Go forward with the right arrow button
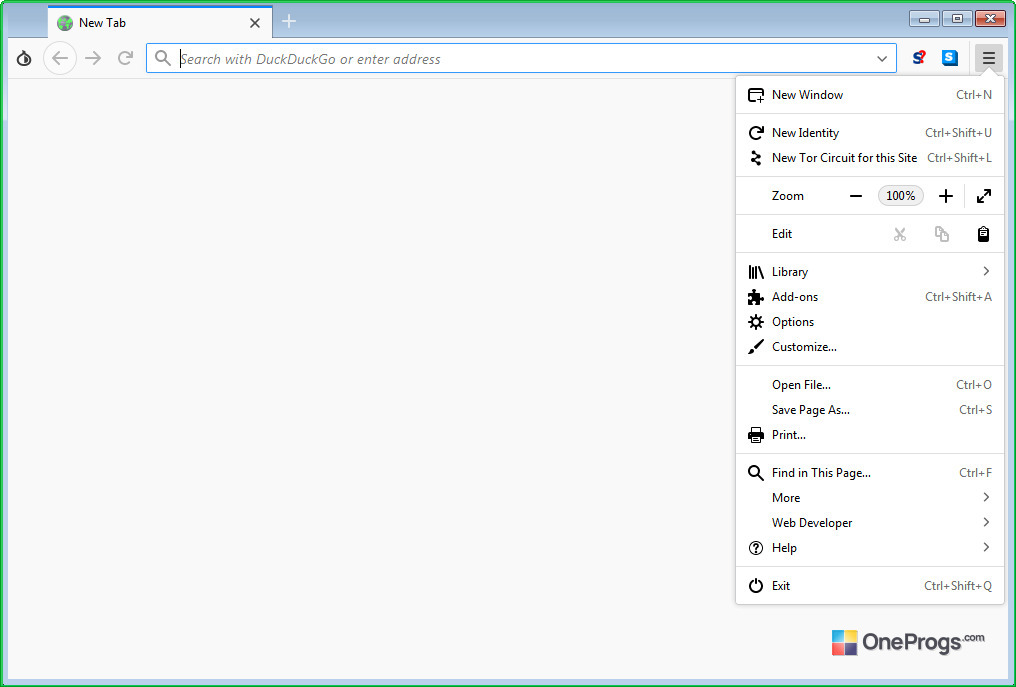 pos(93,59)
